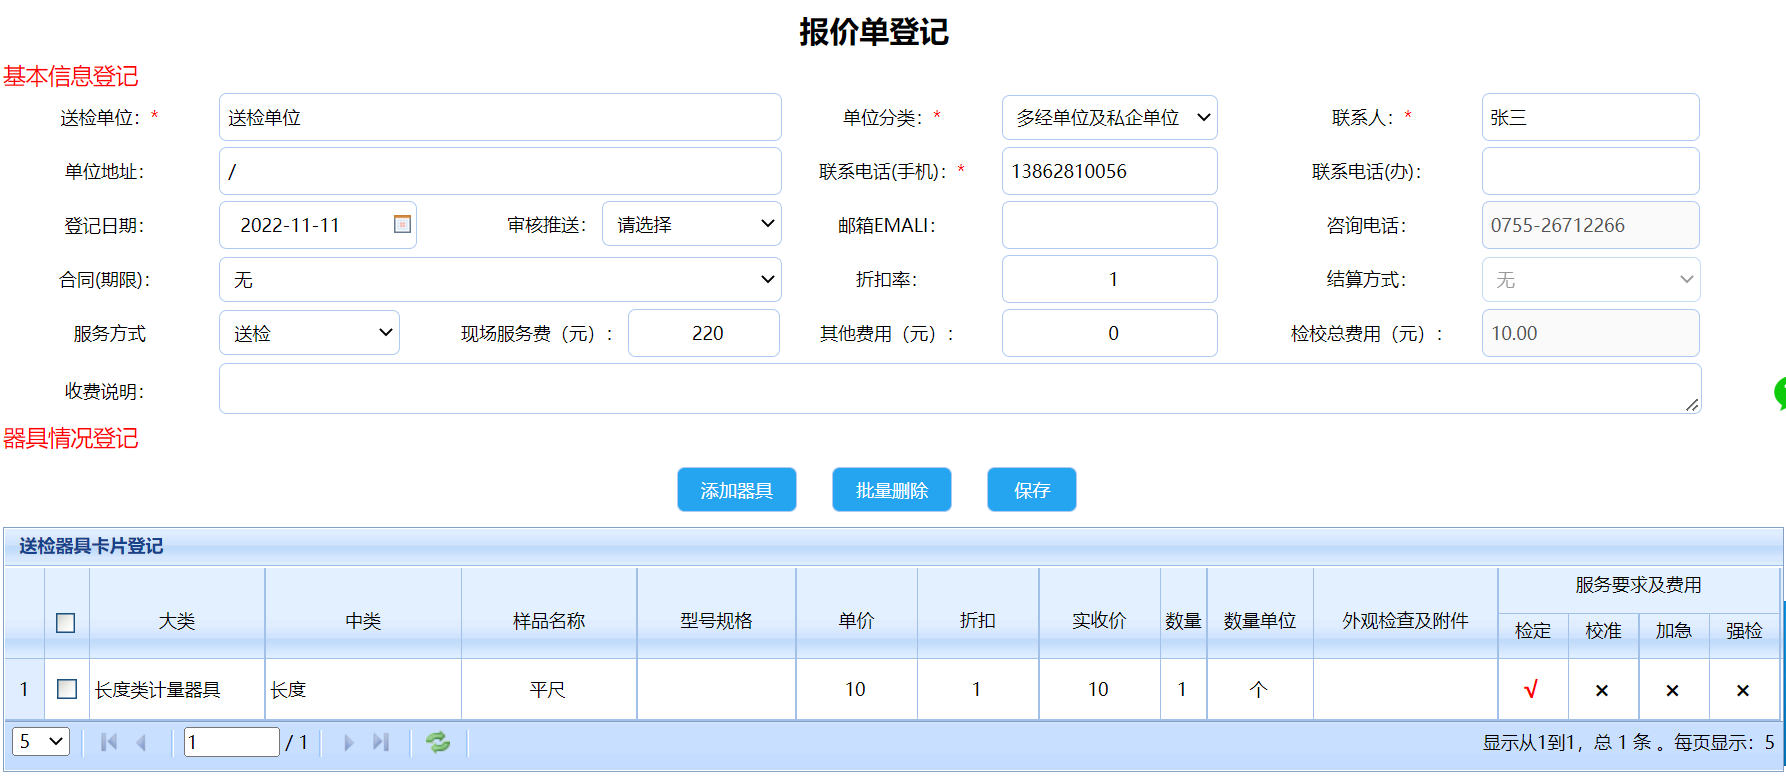Expand the 审核推送 请选择 dropdown
Viewport: 1786px width, 778px height.
point(691,224)
